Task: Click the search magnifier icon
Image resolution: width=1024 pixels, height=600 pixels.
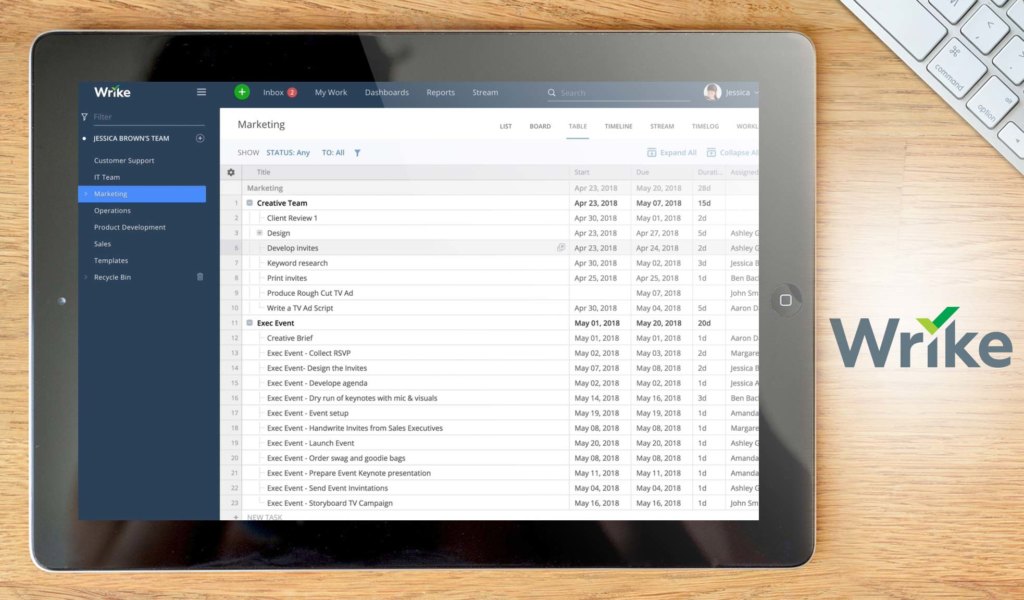Action: click(x=552, y=92)
